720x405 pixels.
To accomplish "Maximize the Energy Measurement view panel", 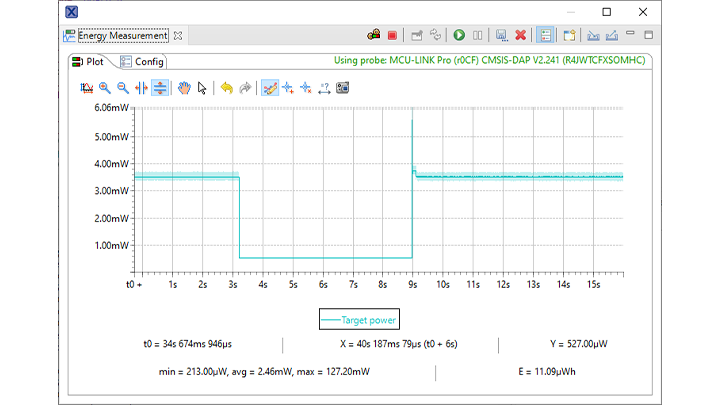I will [649, 34].
